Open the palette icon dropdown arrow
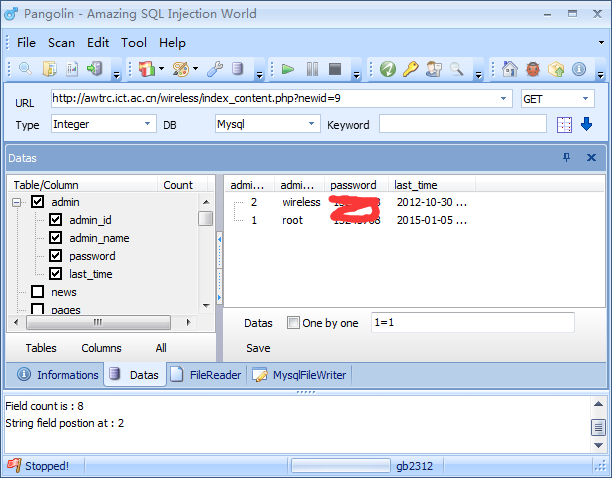 pos(195,69)
